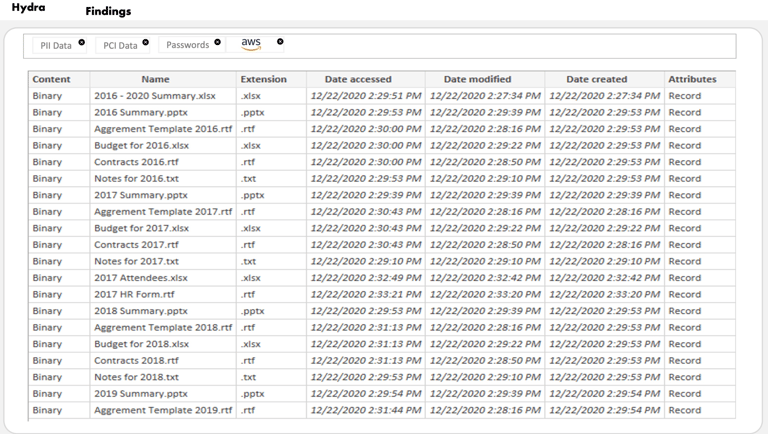Viewport: 768px width, 434px height.
Task: Select file Aggrement Template 2016.rtf
Action: [x=163, y=129]
